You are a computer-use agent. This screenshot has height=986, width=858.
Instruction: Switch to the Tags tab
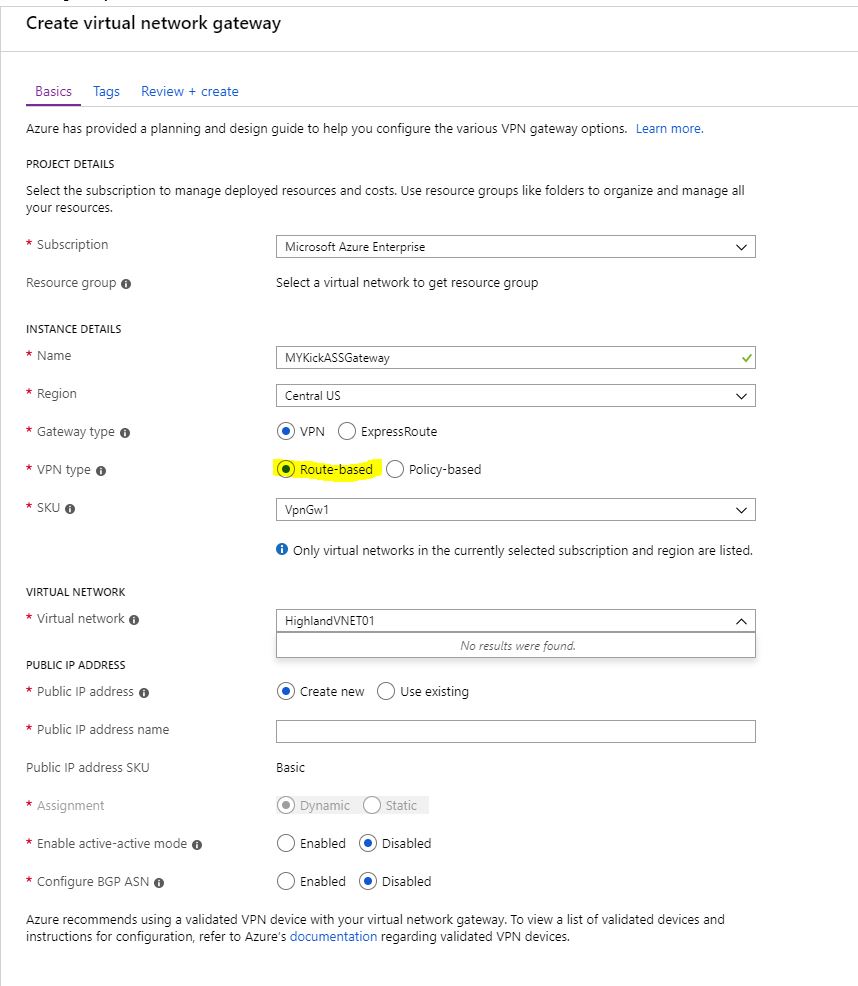106,91
